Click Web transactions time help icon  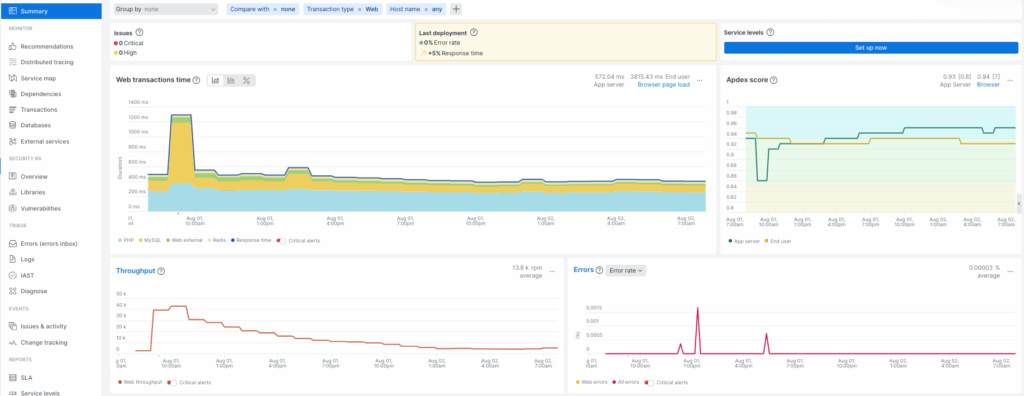pyautogui.click(x=197, y=80)
